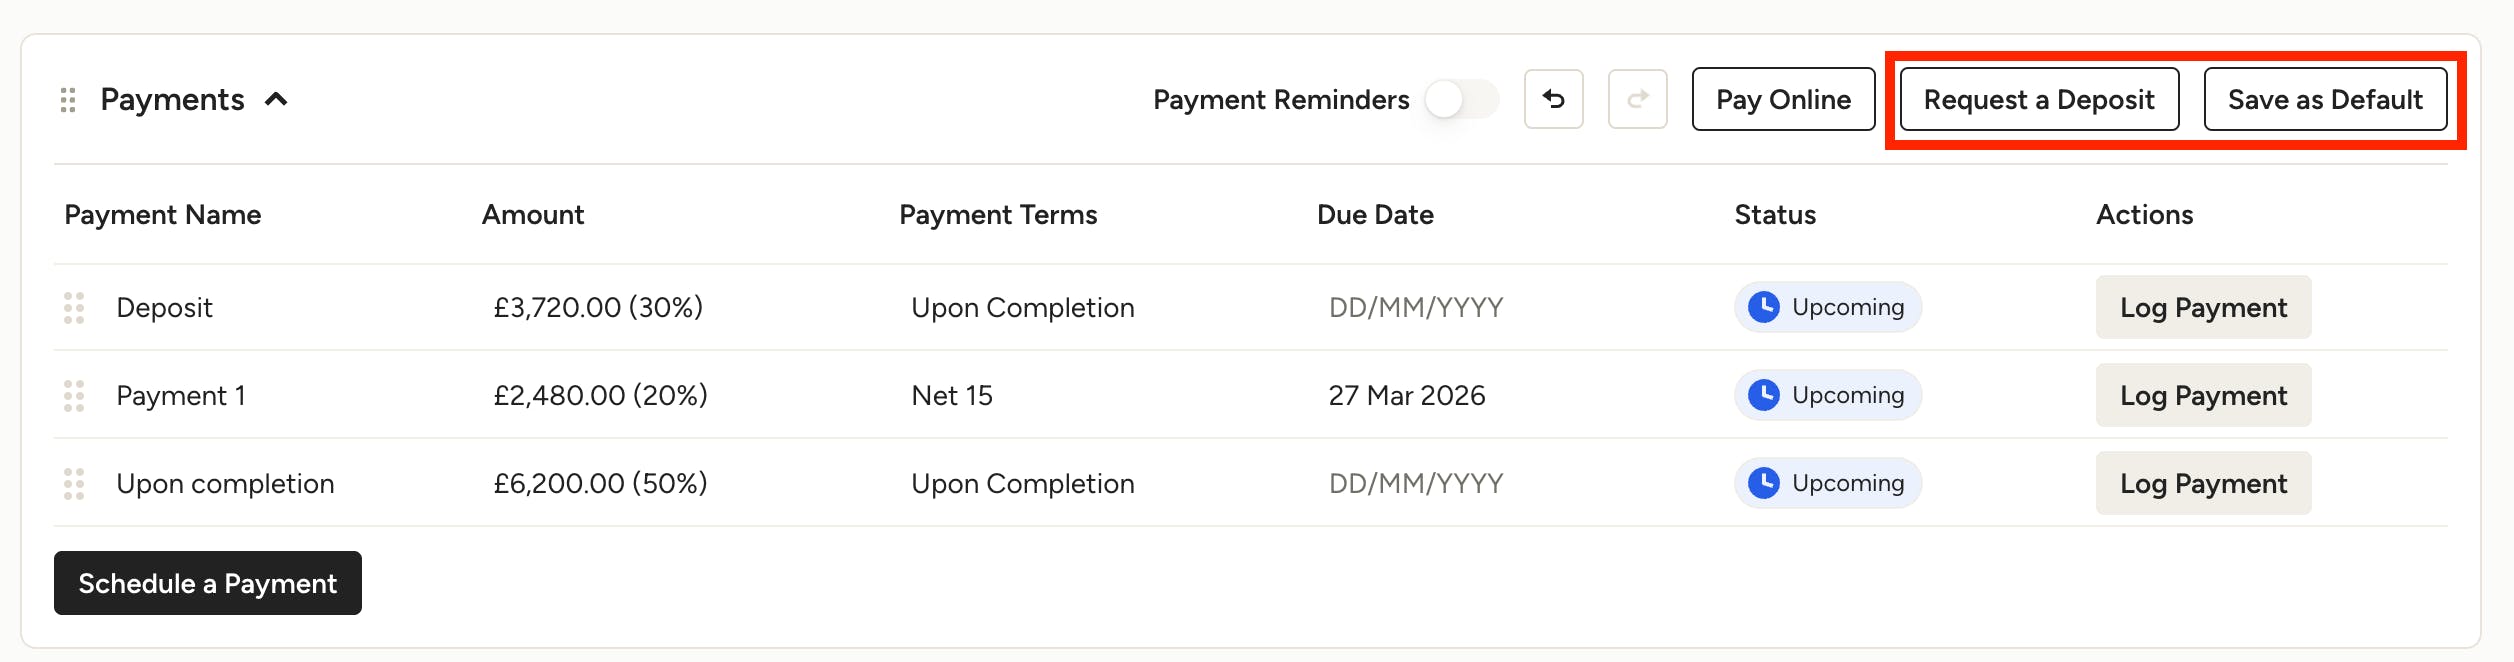Screen dimensions: 2514x662
Task: Click the redo arrow icon
Action: pyautogui.click(x=1637, y=99)
